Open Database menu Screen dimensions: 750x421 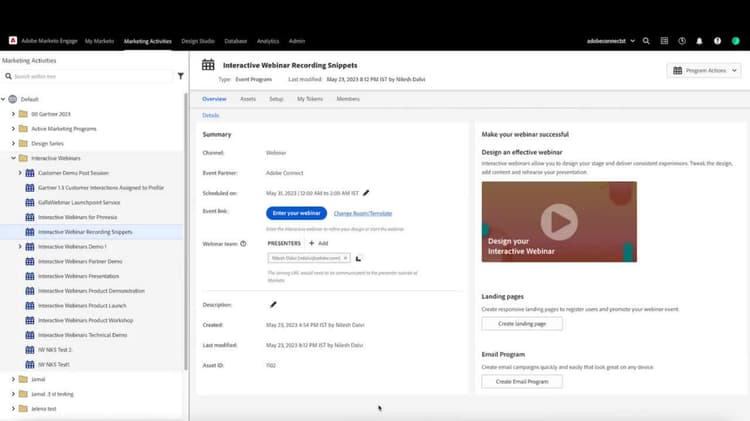click(235, 41)
